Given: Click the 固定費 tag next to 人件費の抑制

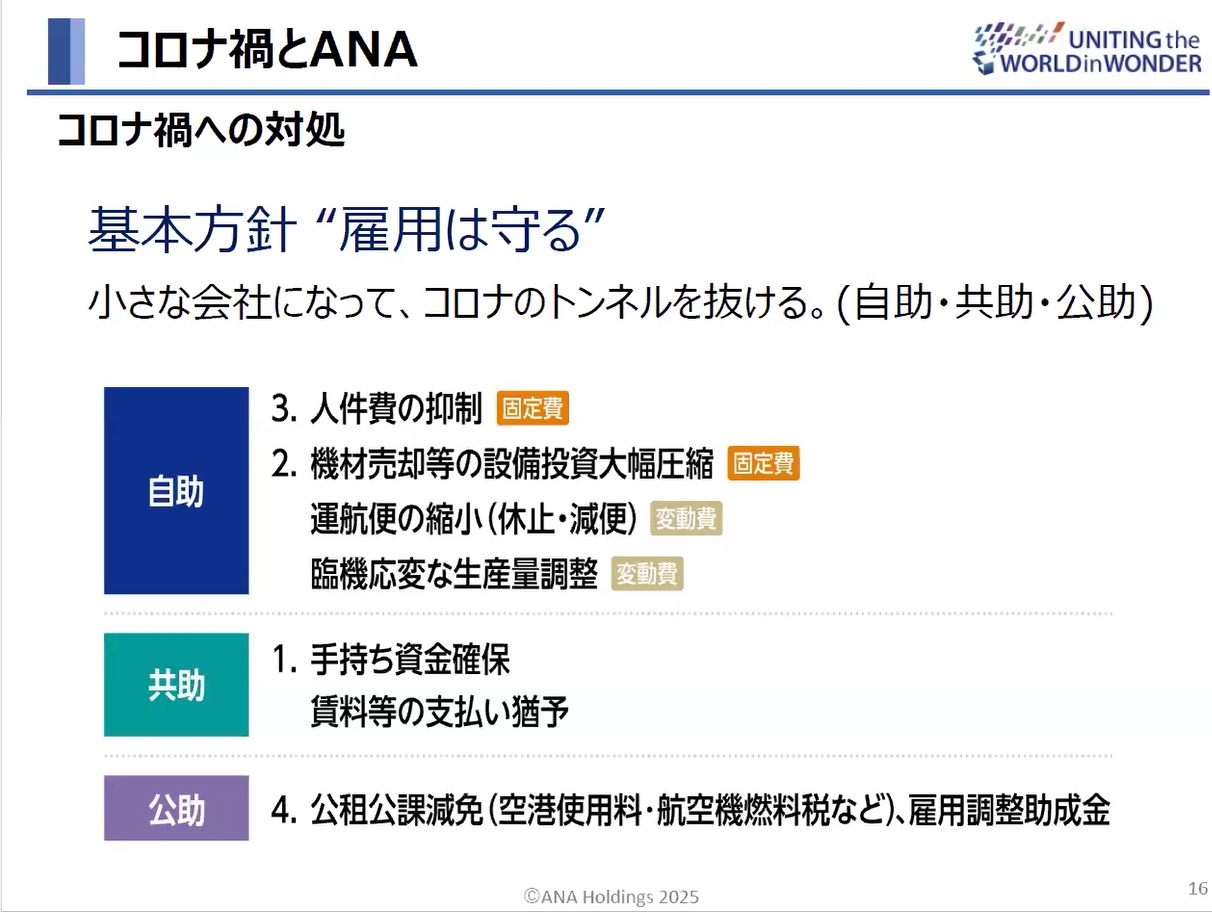Looking at the screenshot, I should point(535,408).
